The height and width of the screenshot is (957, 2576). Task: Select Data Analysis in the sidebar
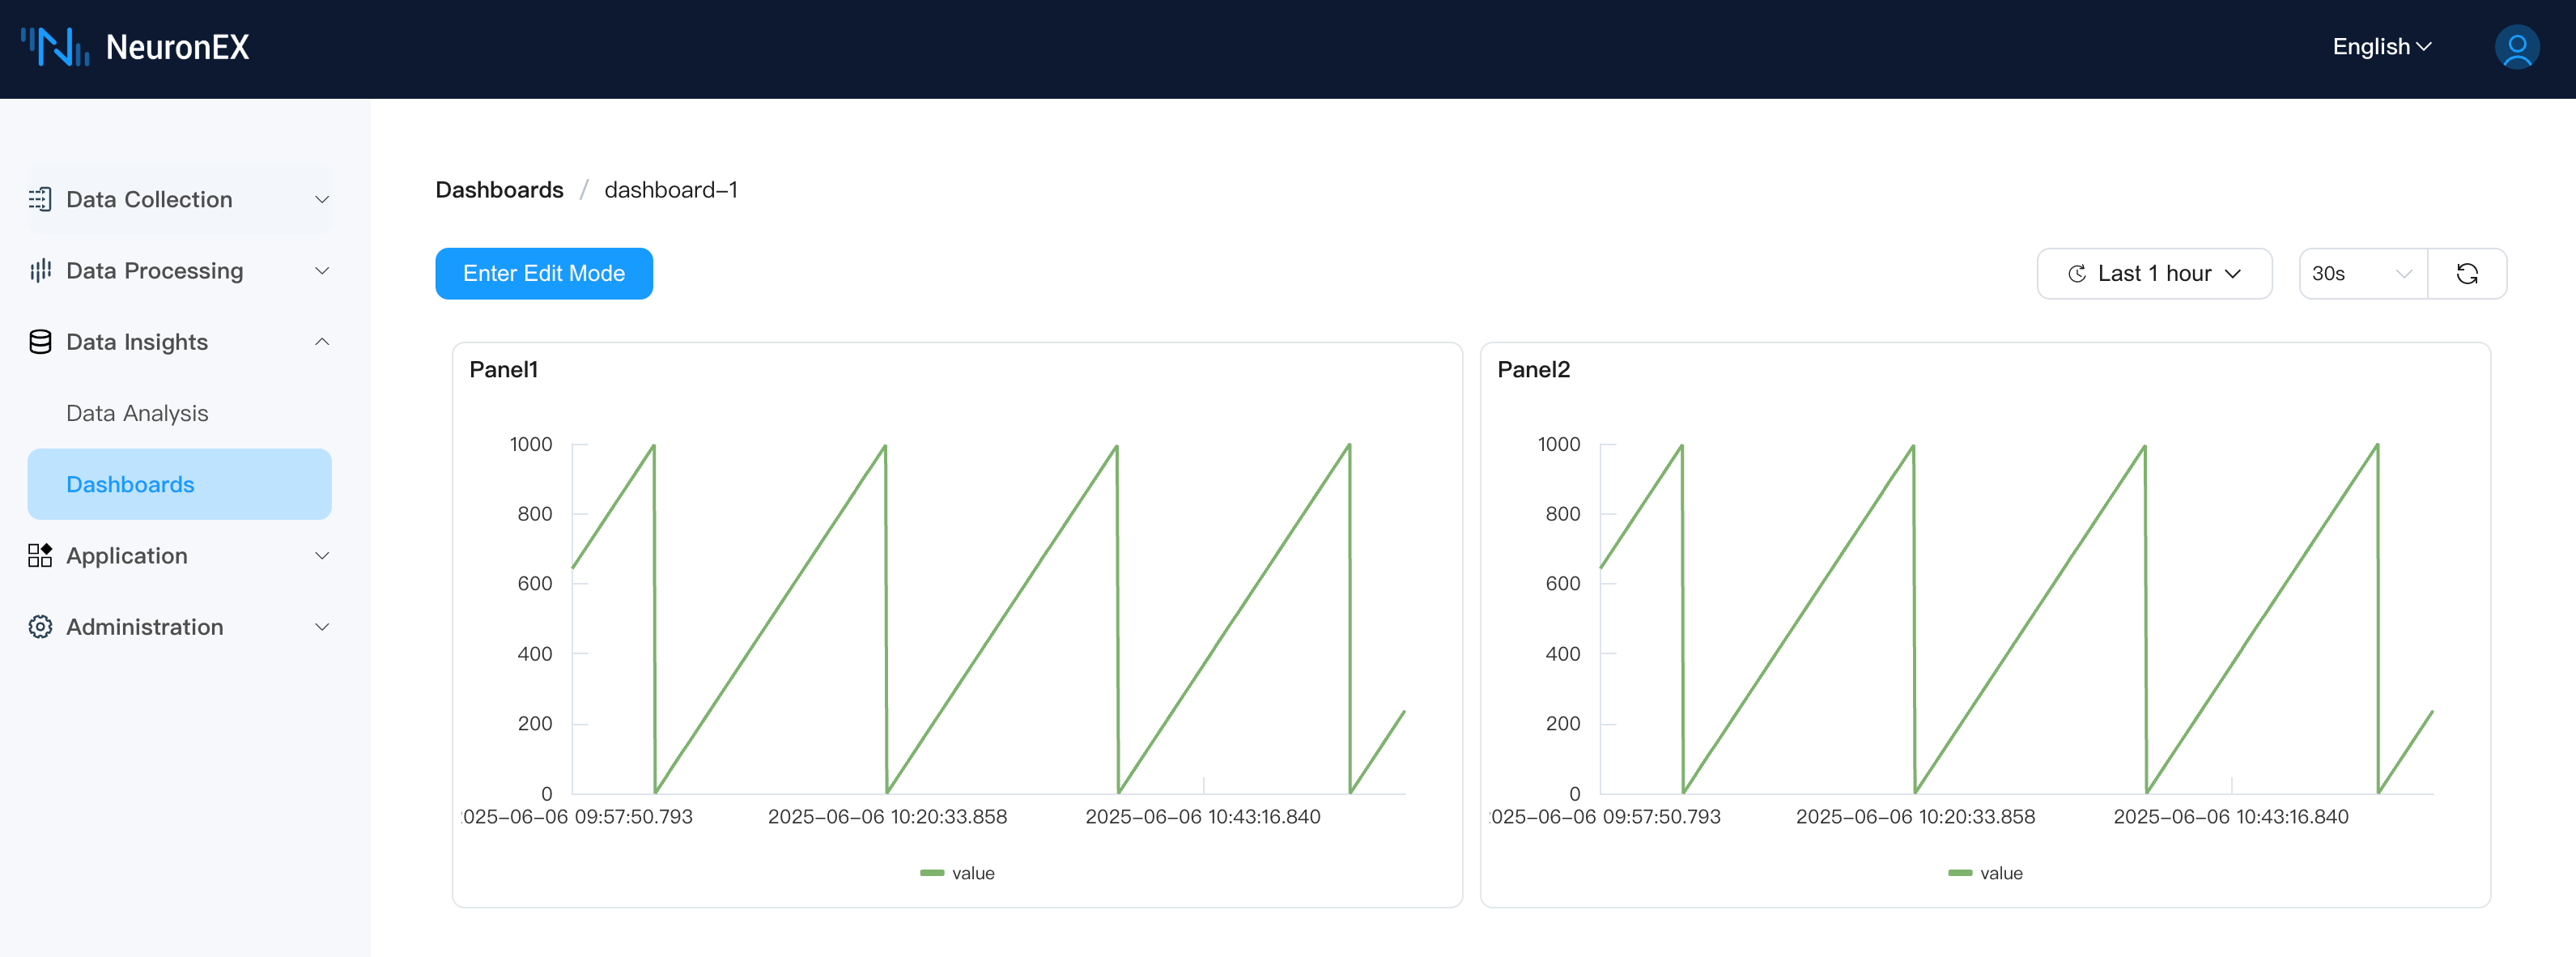click(x=137, y=412)
